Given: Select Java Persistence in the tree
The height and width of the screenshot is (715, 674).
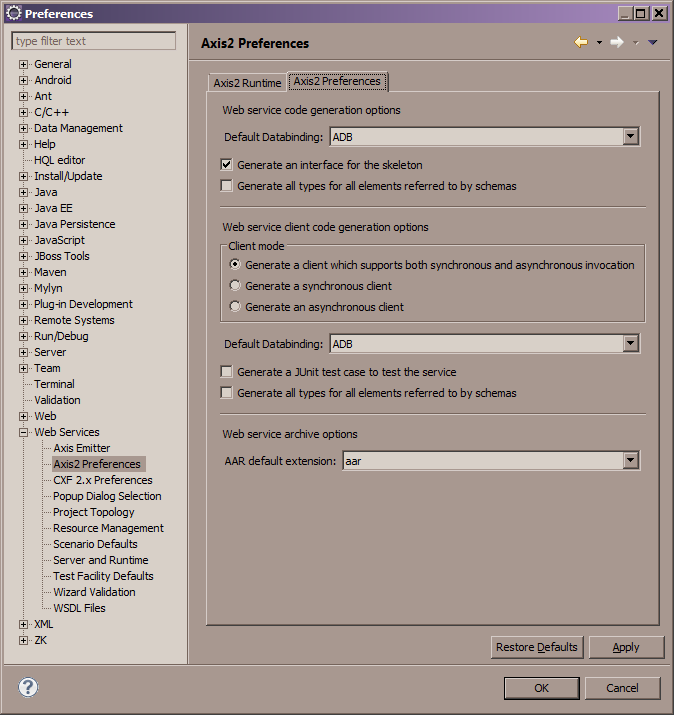Looking at the screenshot, I should (x=74, y=224).
